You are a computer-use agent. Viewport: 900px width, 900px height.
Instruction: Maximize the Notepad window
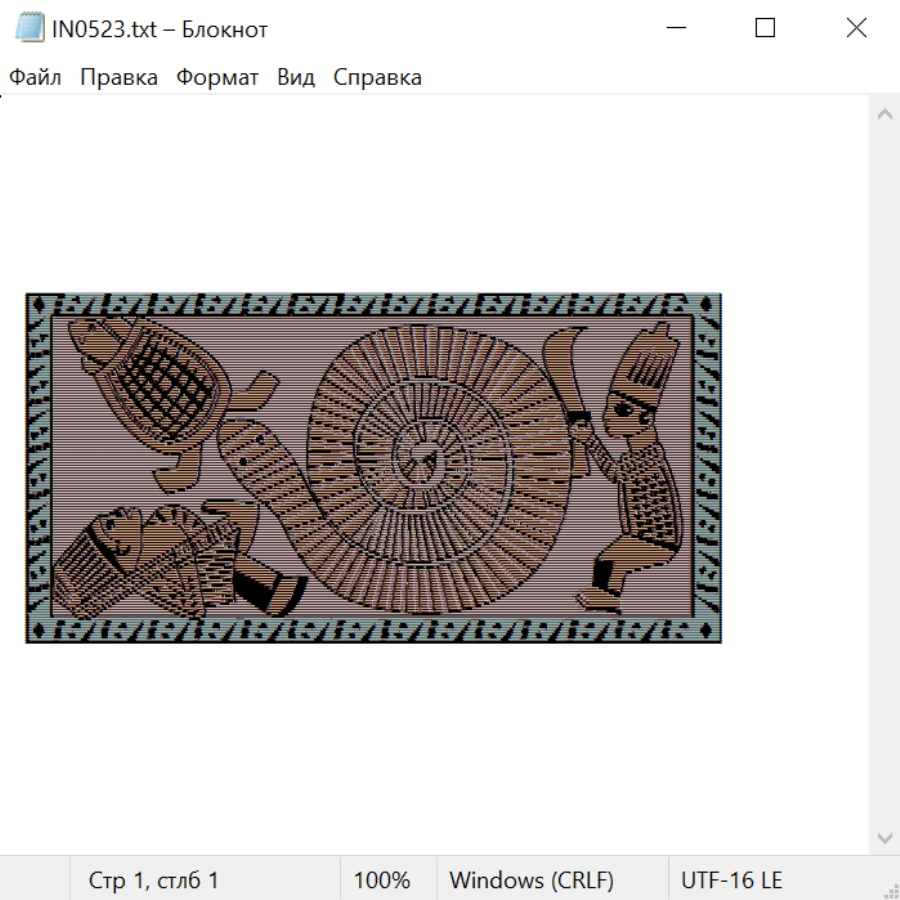click(765, 28)
